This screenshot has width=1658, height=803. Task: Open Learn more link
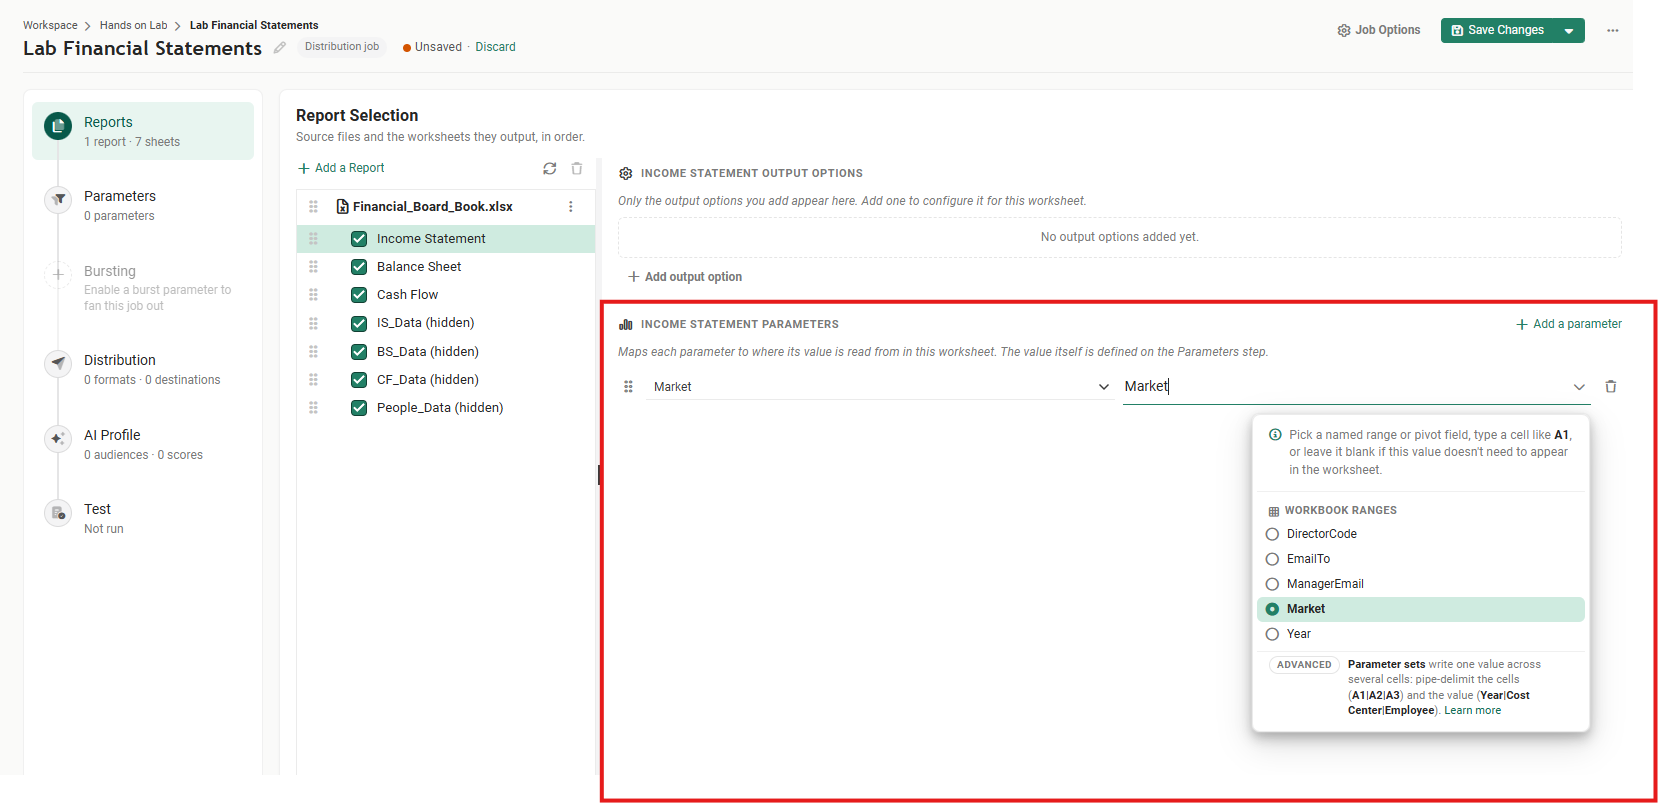(x=1472, y=710)
